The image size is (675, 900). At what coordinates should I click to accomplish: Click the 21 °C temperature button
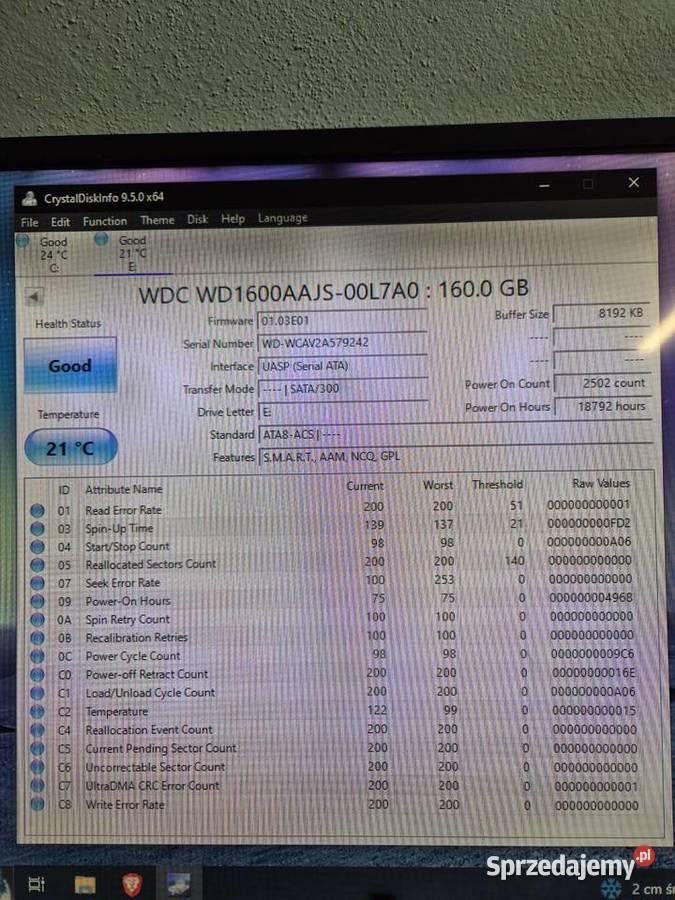pos(71,448)
